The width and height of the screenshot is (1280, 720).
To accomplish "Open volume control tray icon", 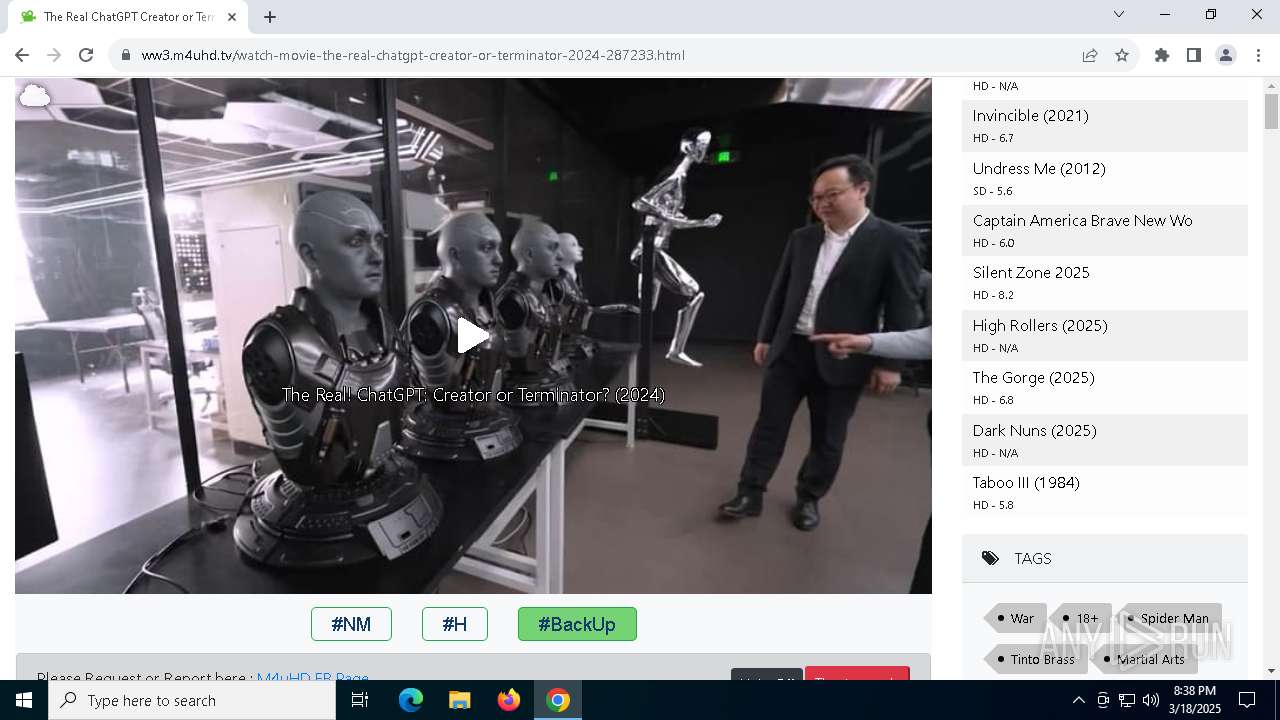I will pyautogui.click(x=1151, y=700).
